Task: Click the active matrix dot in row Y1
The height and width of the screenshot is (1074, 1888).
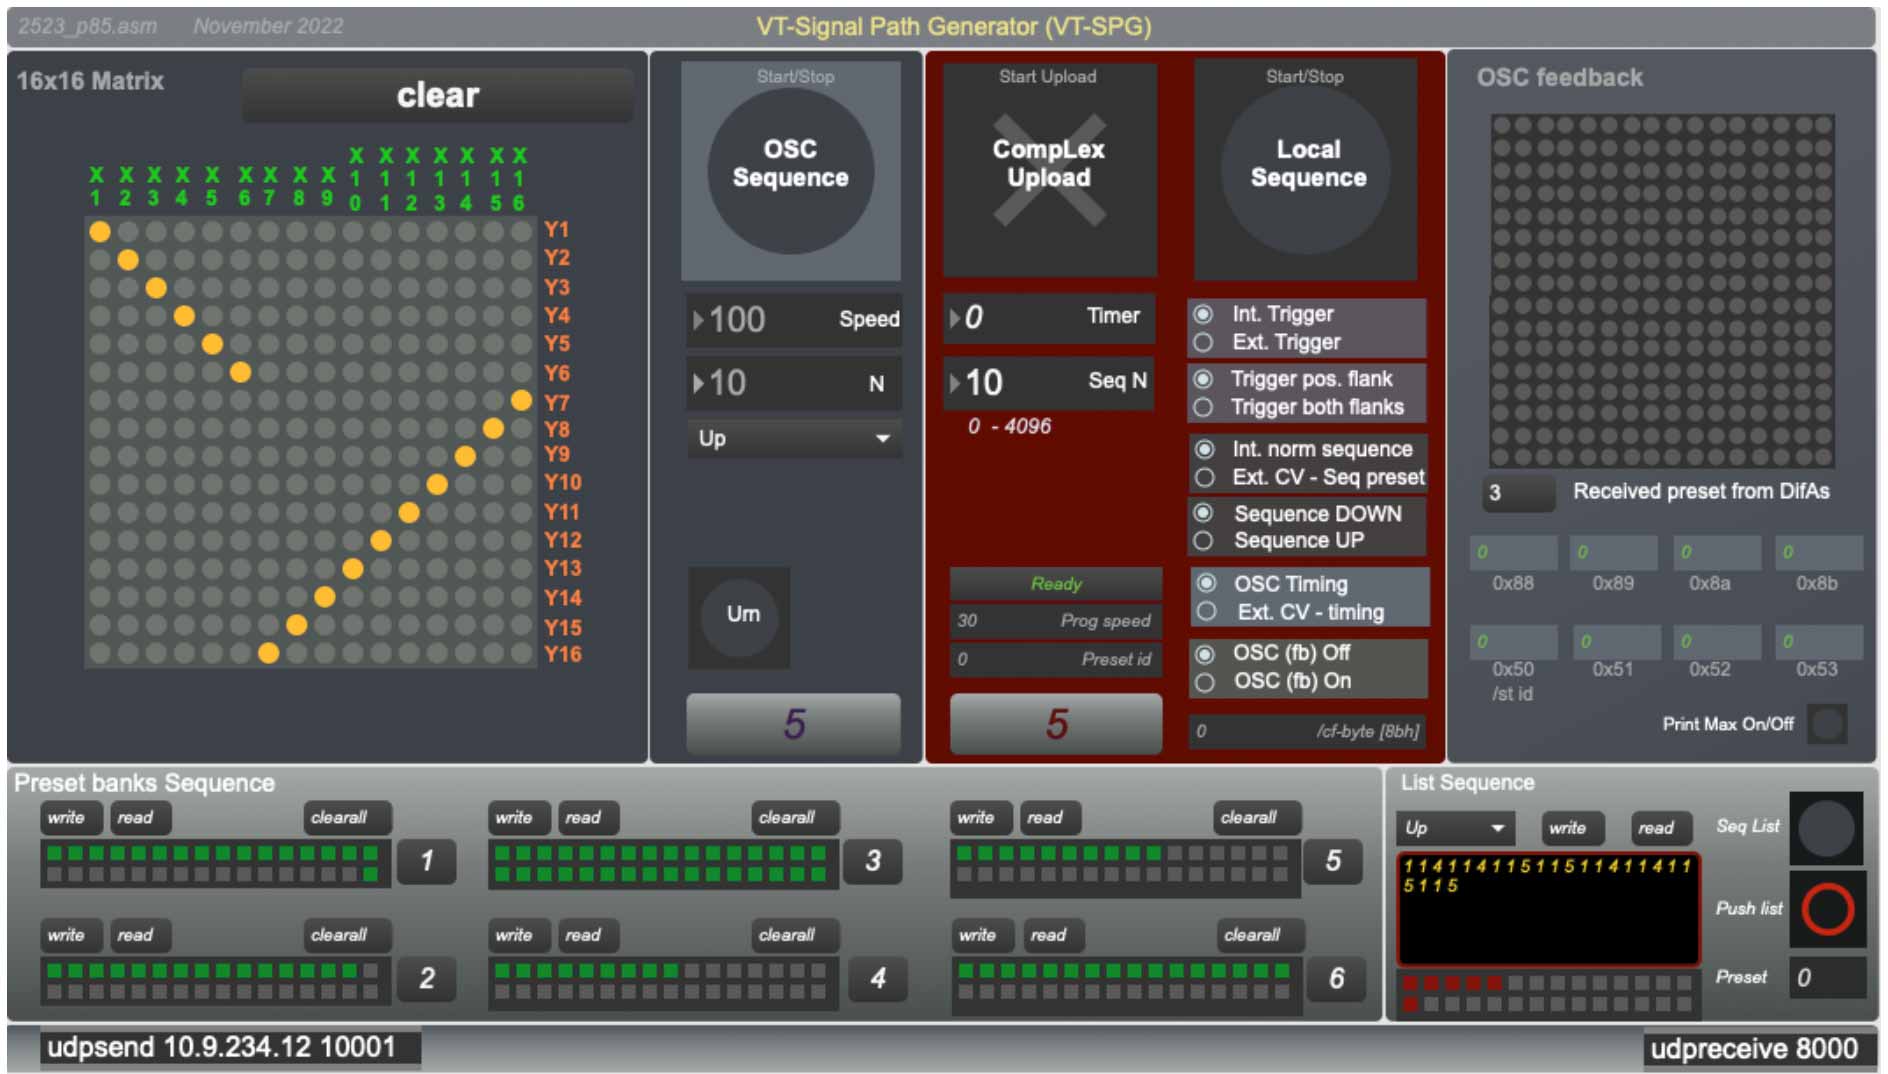Action: [100, 232]
